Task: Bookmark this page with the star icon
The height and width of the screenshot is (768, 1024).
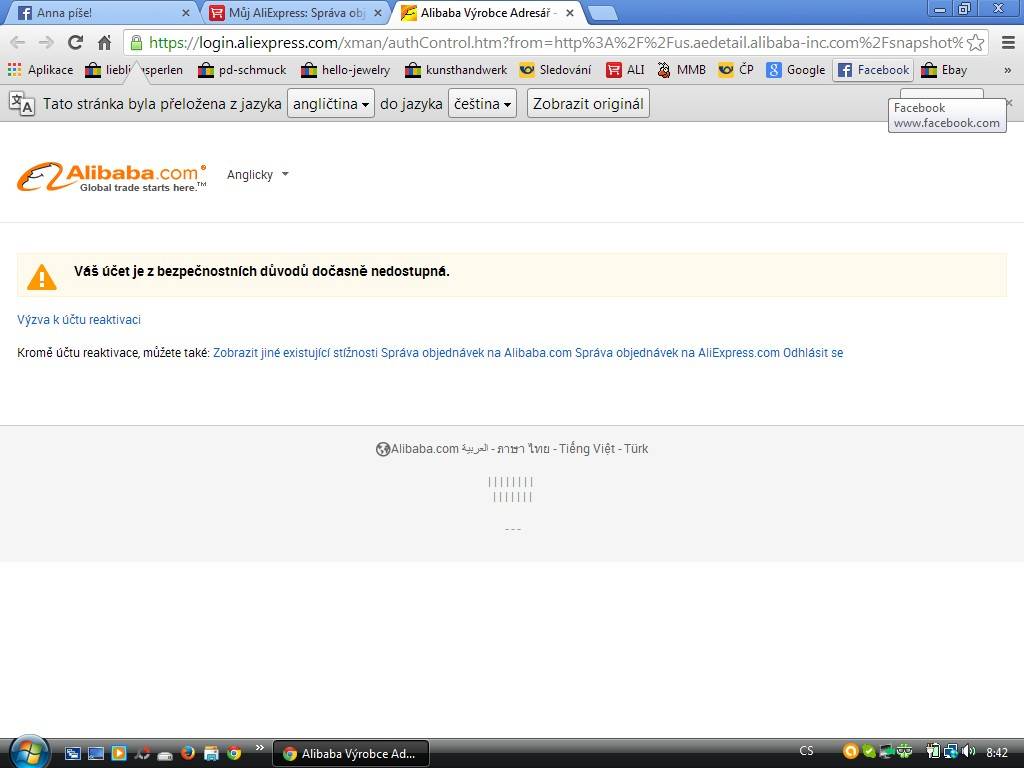Action: tap(975, 42)
